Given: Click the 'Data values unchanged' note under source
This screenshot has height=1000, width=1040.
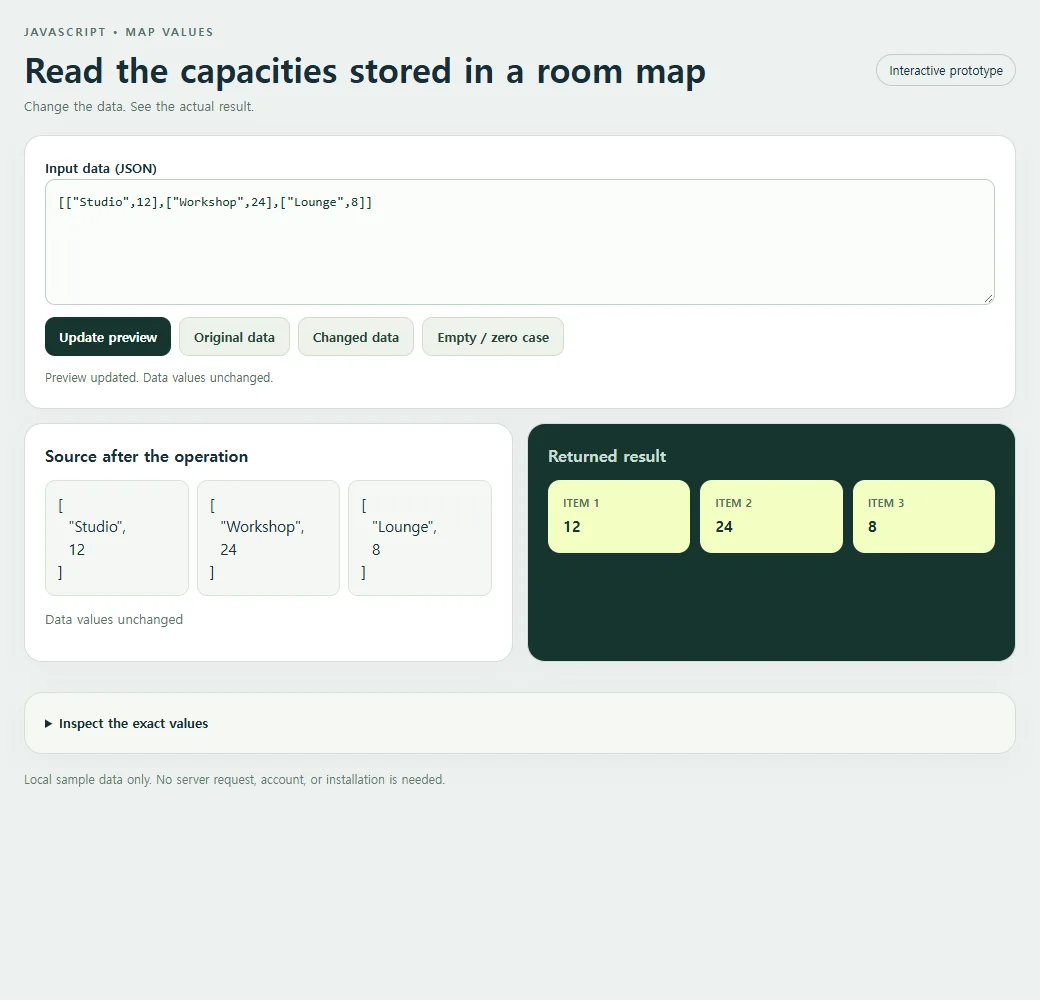Looking at the screenshot, I should tap(114, 619).
